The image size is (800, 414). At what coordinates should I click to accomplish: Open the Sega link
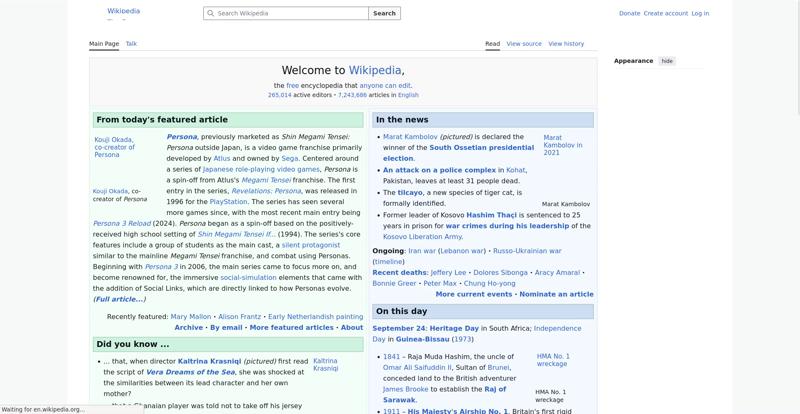[289, 158]
